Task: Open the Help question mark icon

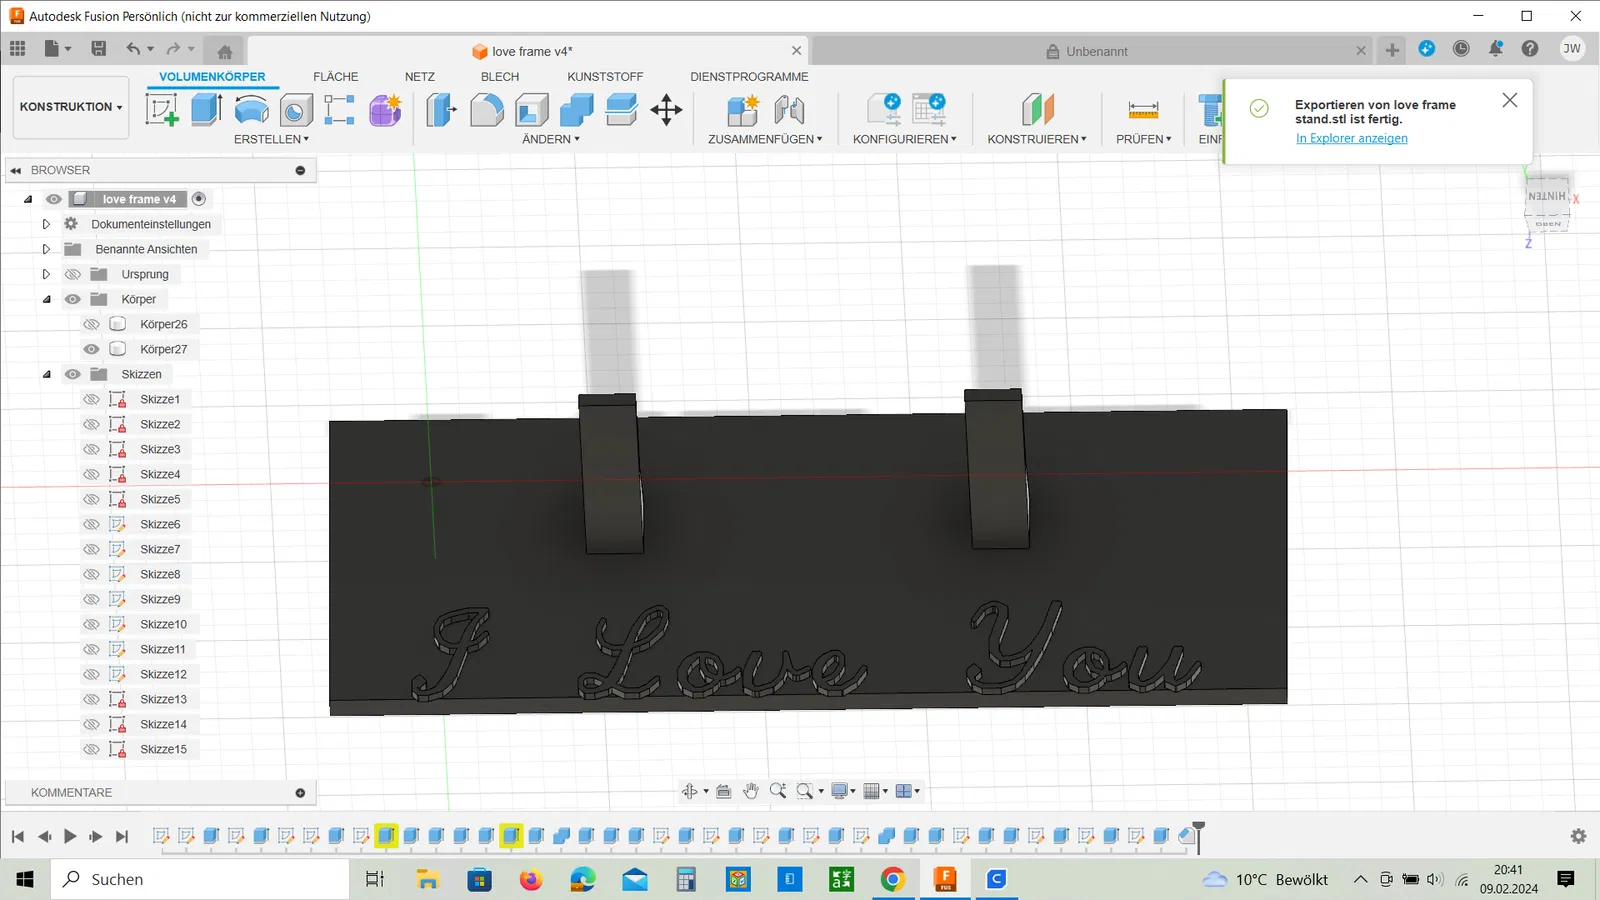Action: (x=1530, y=48)
